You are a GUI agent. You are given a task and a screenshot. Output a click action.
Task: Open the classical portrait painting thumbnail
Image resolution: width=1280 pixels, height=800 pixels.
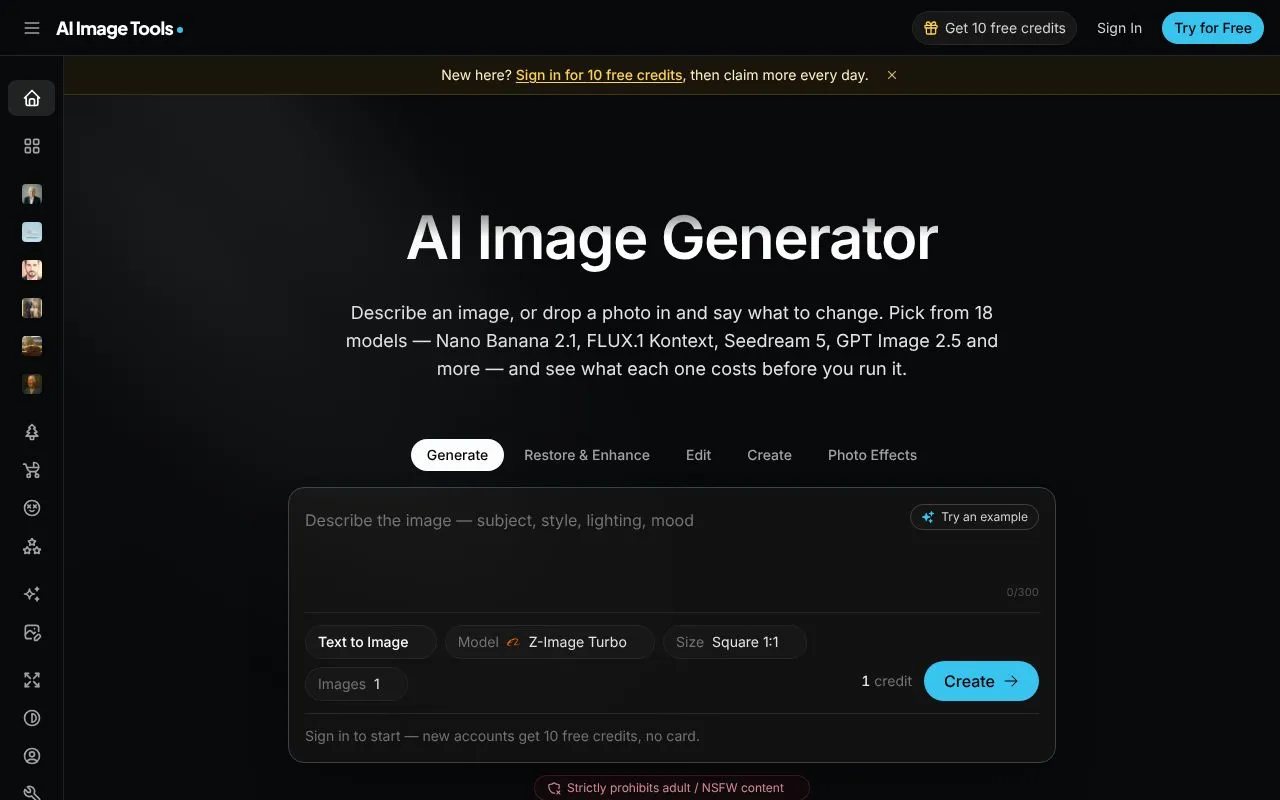pyautogui.click(x=32, y=384)
